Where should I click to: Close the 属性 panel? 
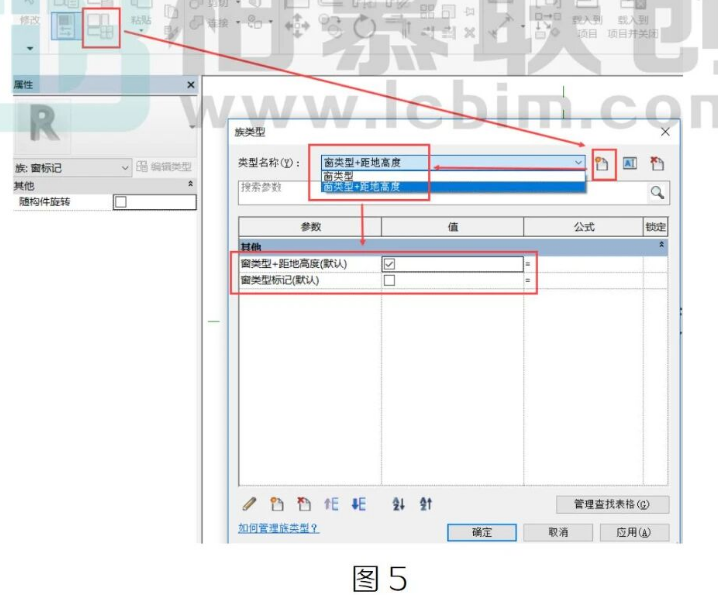pos(191,85)
